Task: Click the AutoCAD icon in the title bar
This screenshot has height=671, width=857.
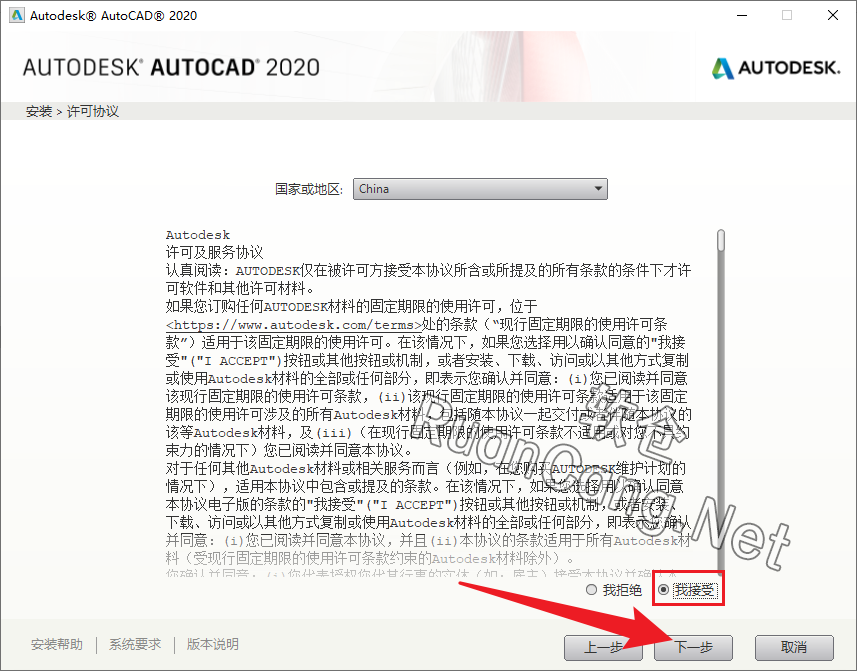Action: pos(14,15)
